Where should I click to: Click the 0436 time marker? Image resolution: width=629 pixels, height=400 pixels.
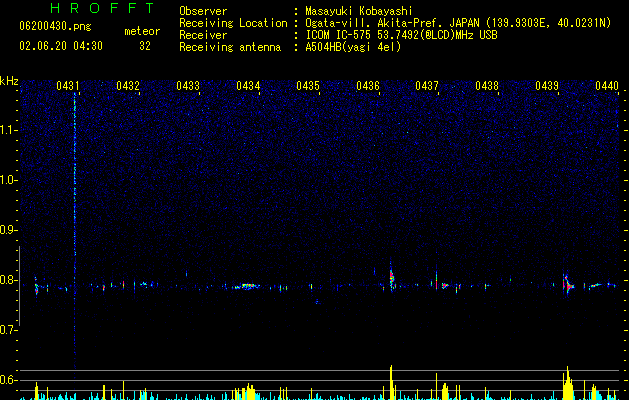pyautogui.click(x=368, y=86)
